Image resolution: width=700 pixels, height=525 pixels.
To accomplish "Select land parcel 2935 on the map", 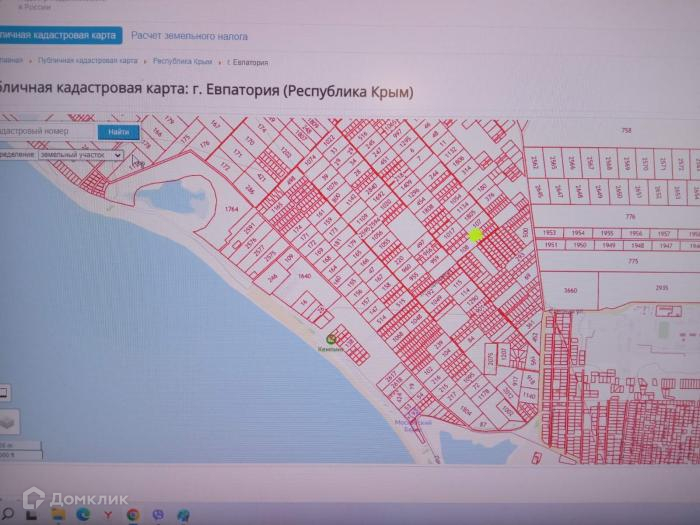I will (662, 287).
